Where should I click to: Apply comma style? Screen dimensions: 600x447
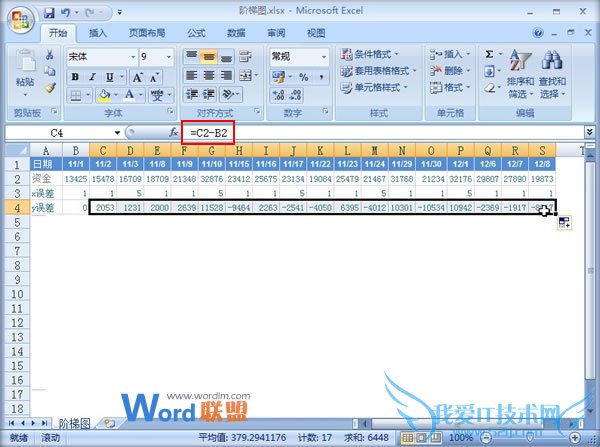tap(321, 77)
